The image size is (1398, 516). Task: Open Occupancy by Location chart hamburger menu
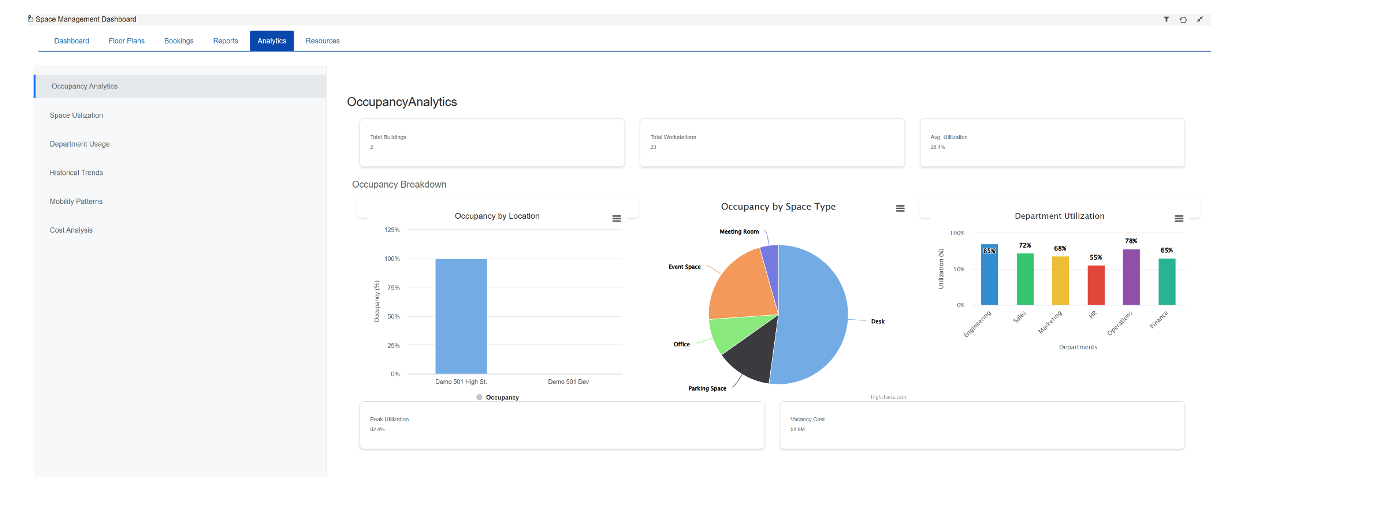point(617,218)
